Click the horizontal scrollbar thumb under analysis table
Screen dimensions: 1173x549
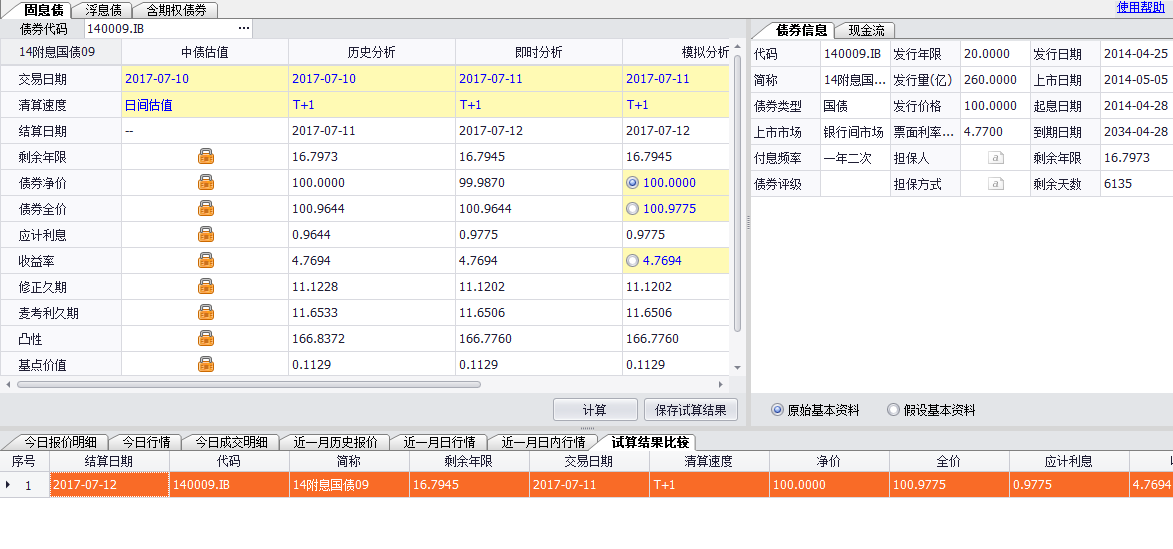coord(248,384)
